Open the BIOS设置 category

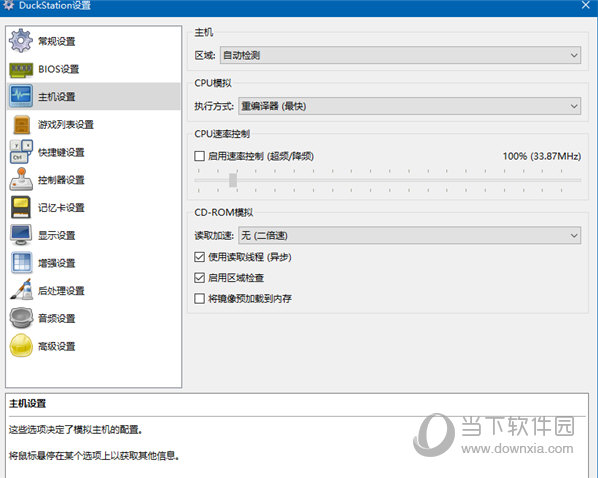(94, 69)
